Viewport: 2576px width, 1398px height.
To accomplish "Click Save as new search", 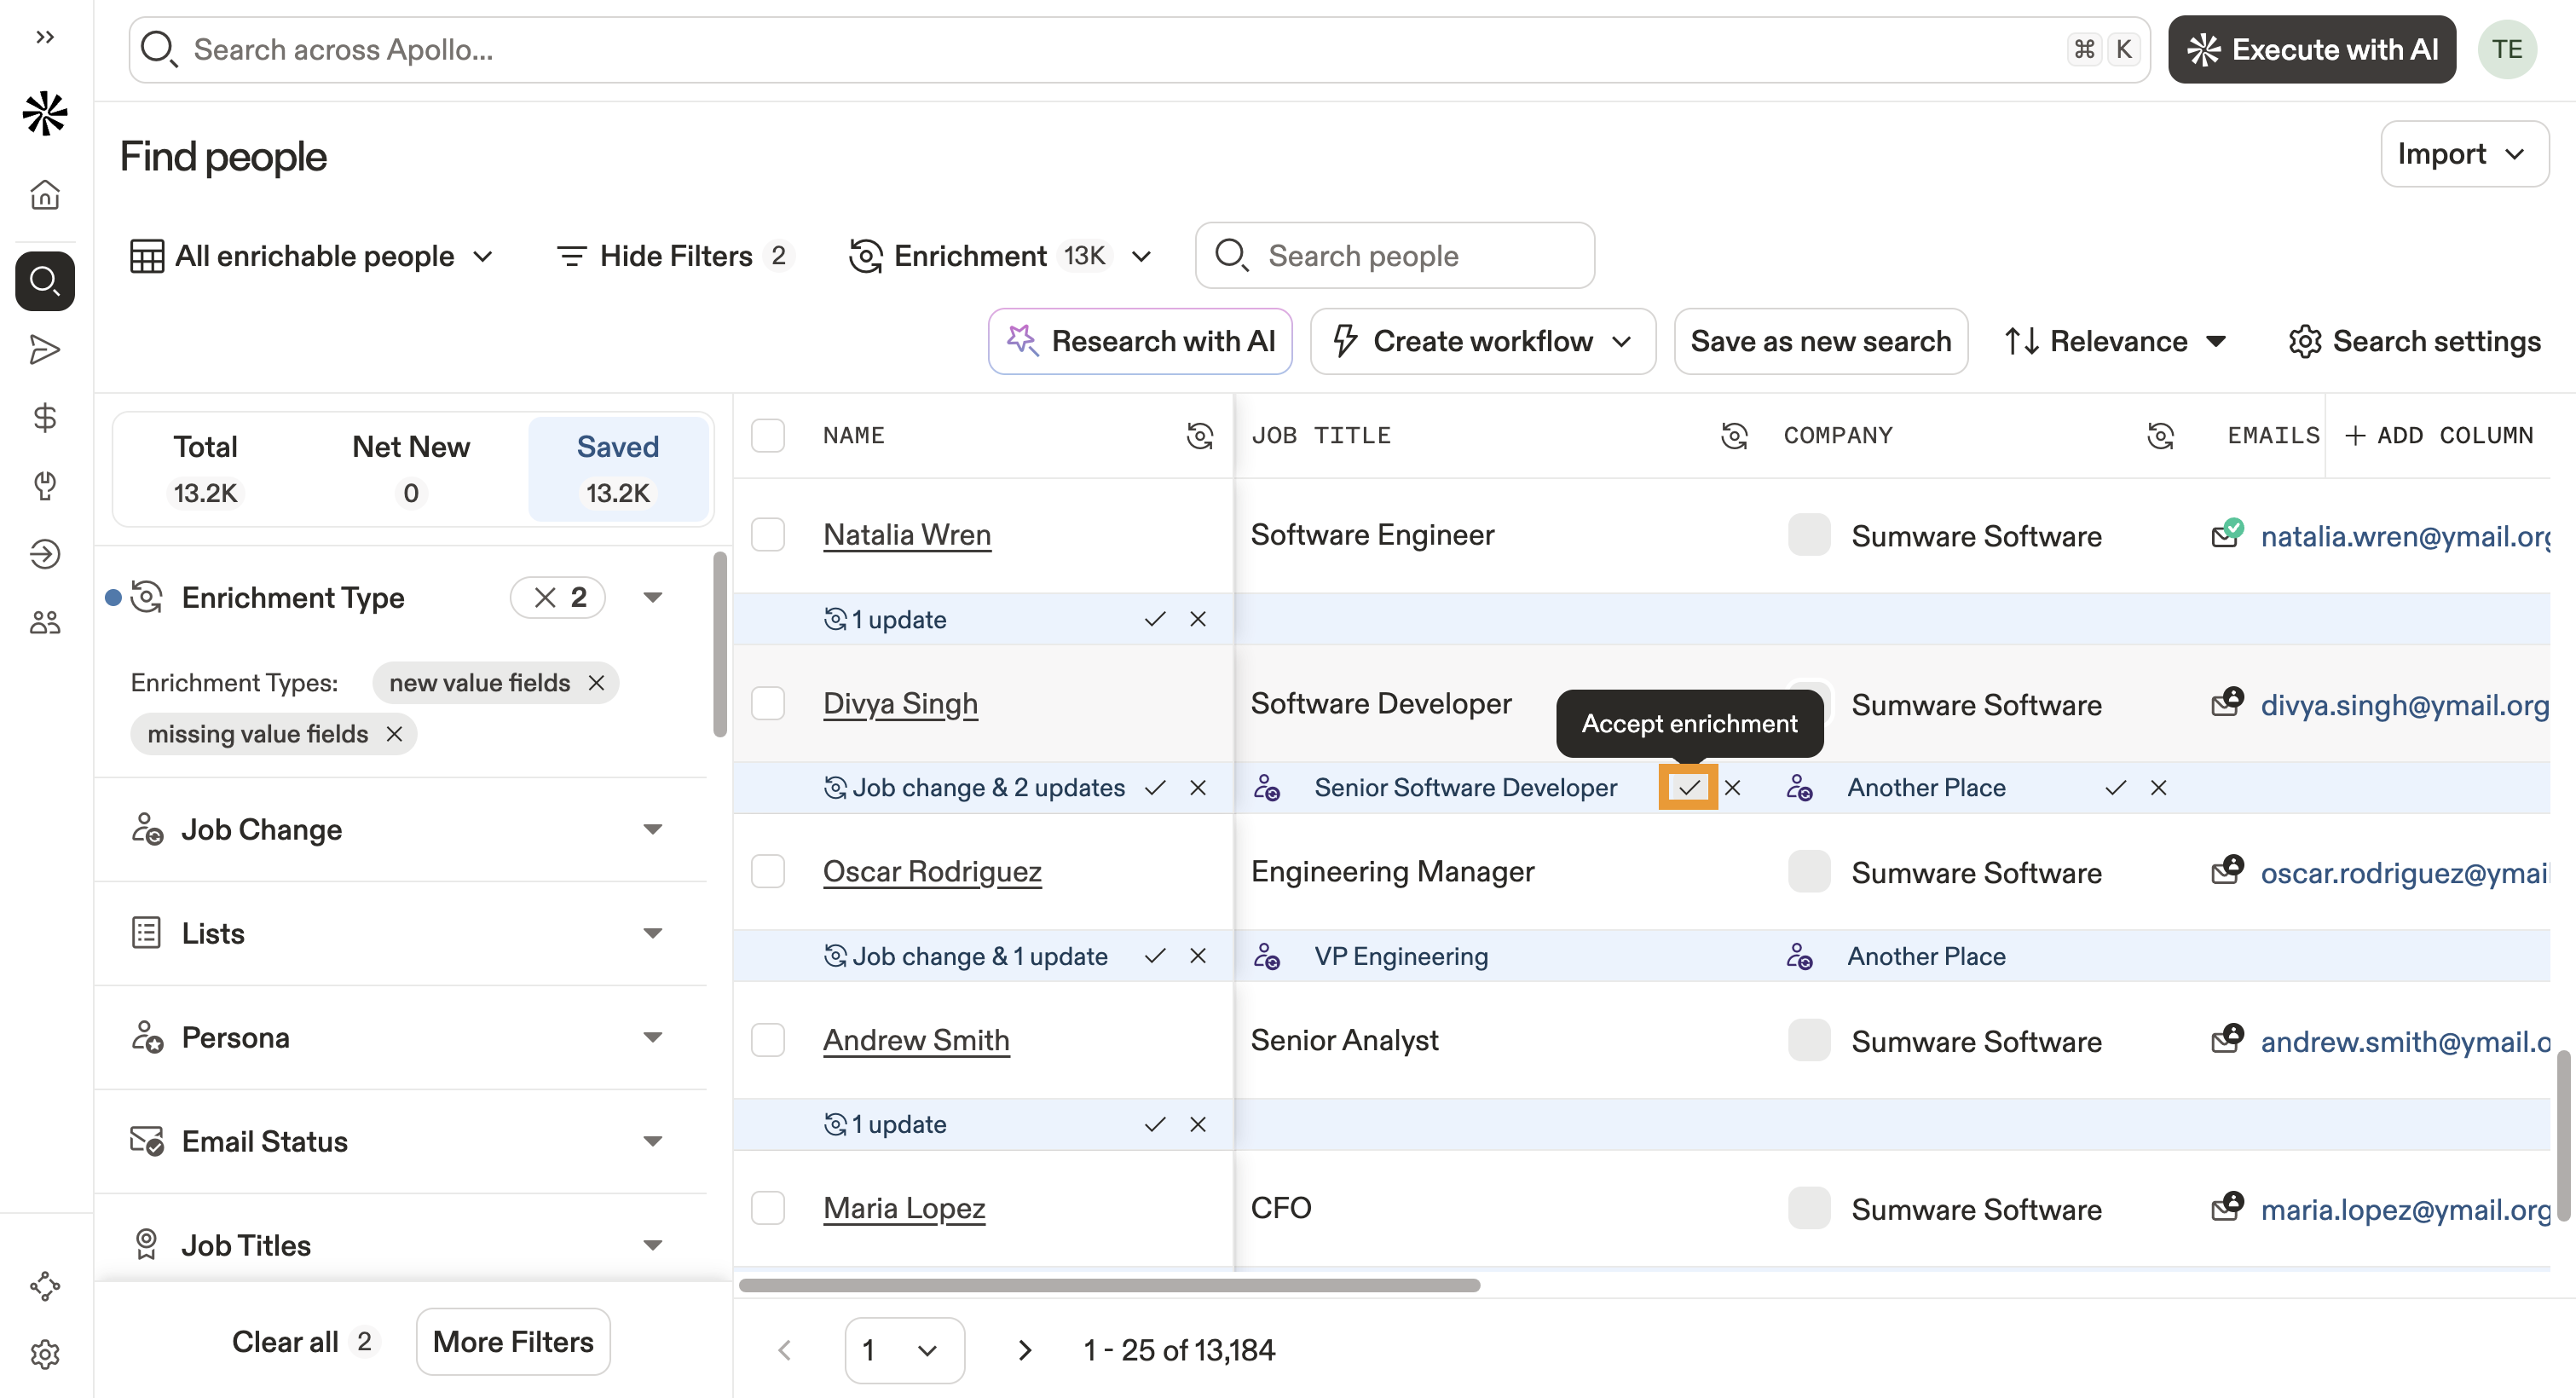I will [x=1821, y=341].
